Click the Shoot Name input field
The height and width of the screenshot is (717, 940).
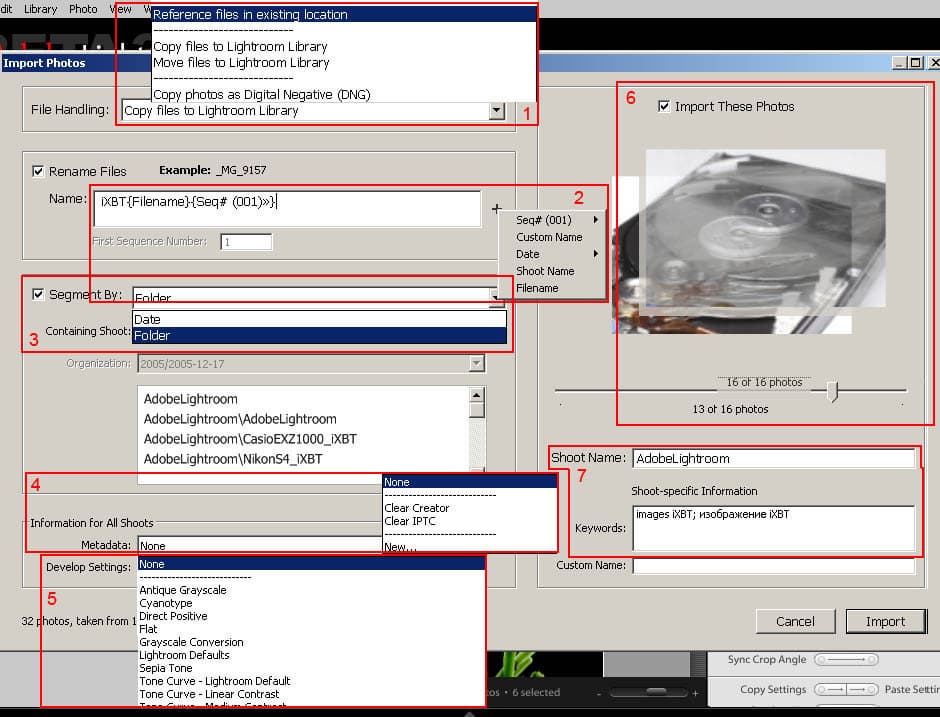point(774,459)
